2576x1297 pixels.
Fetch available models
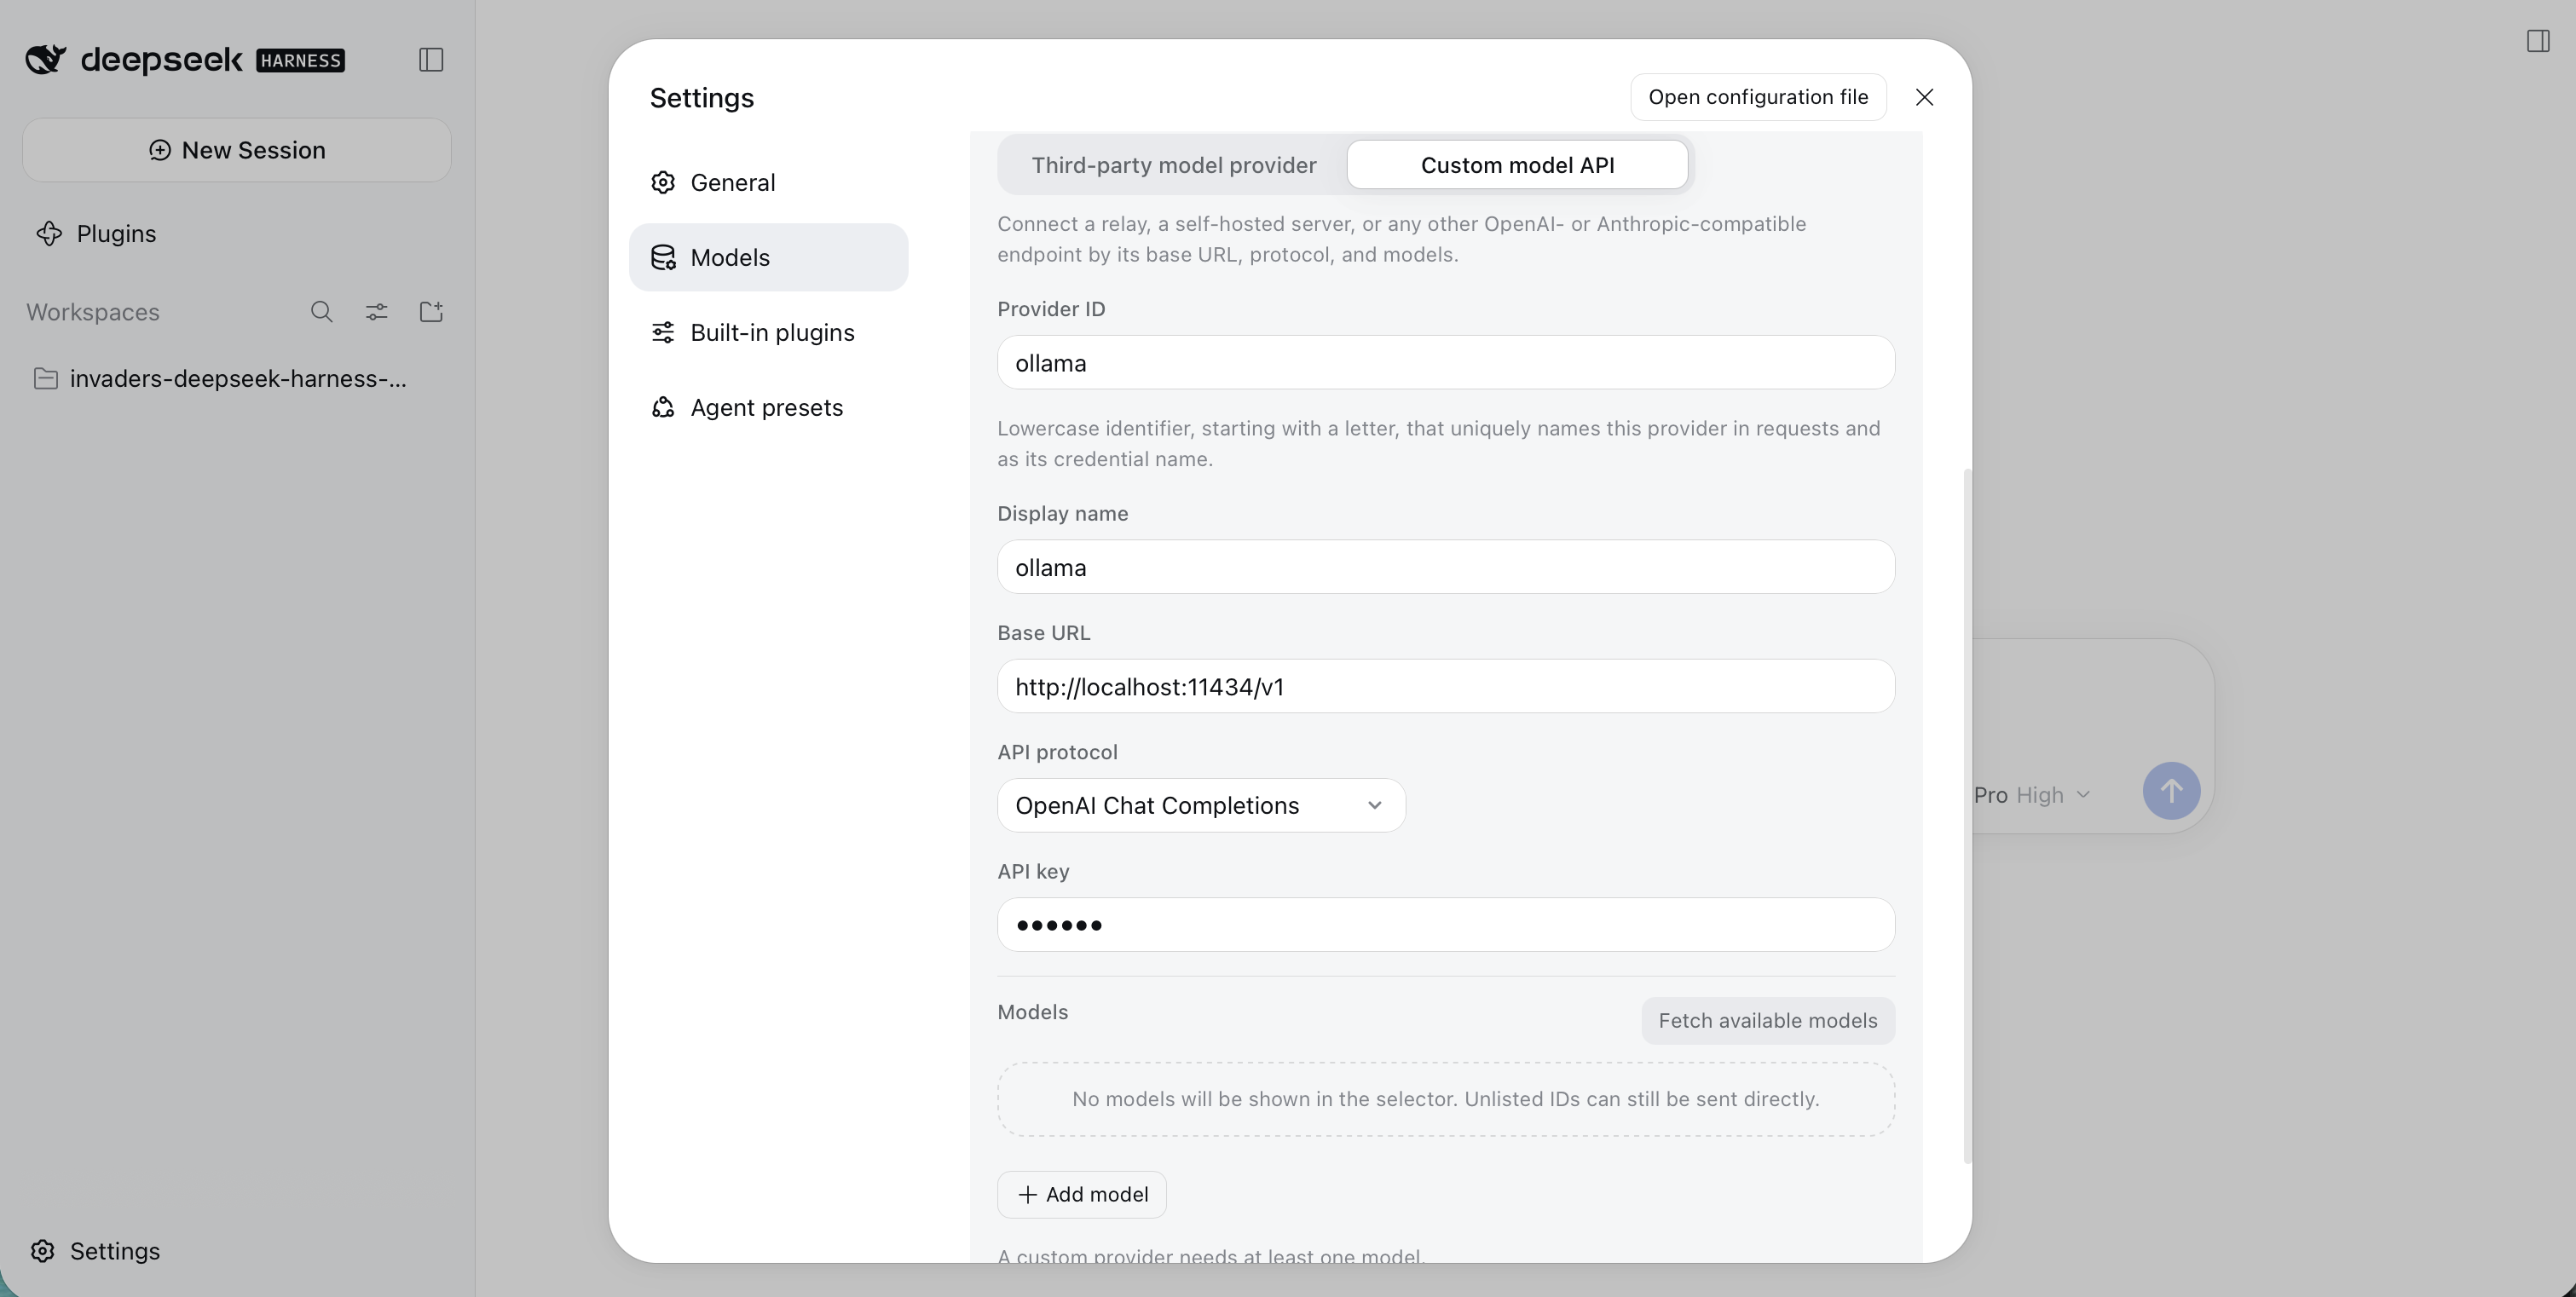(x=1767, y=1021)
